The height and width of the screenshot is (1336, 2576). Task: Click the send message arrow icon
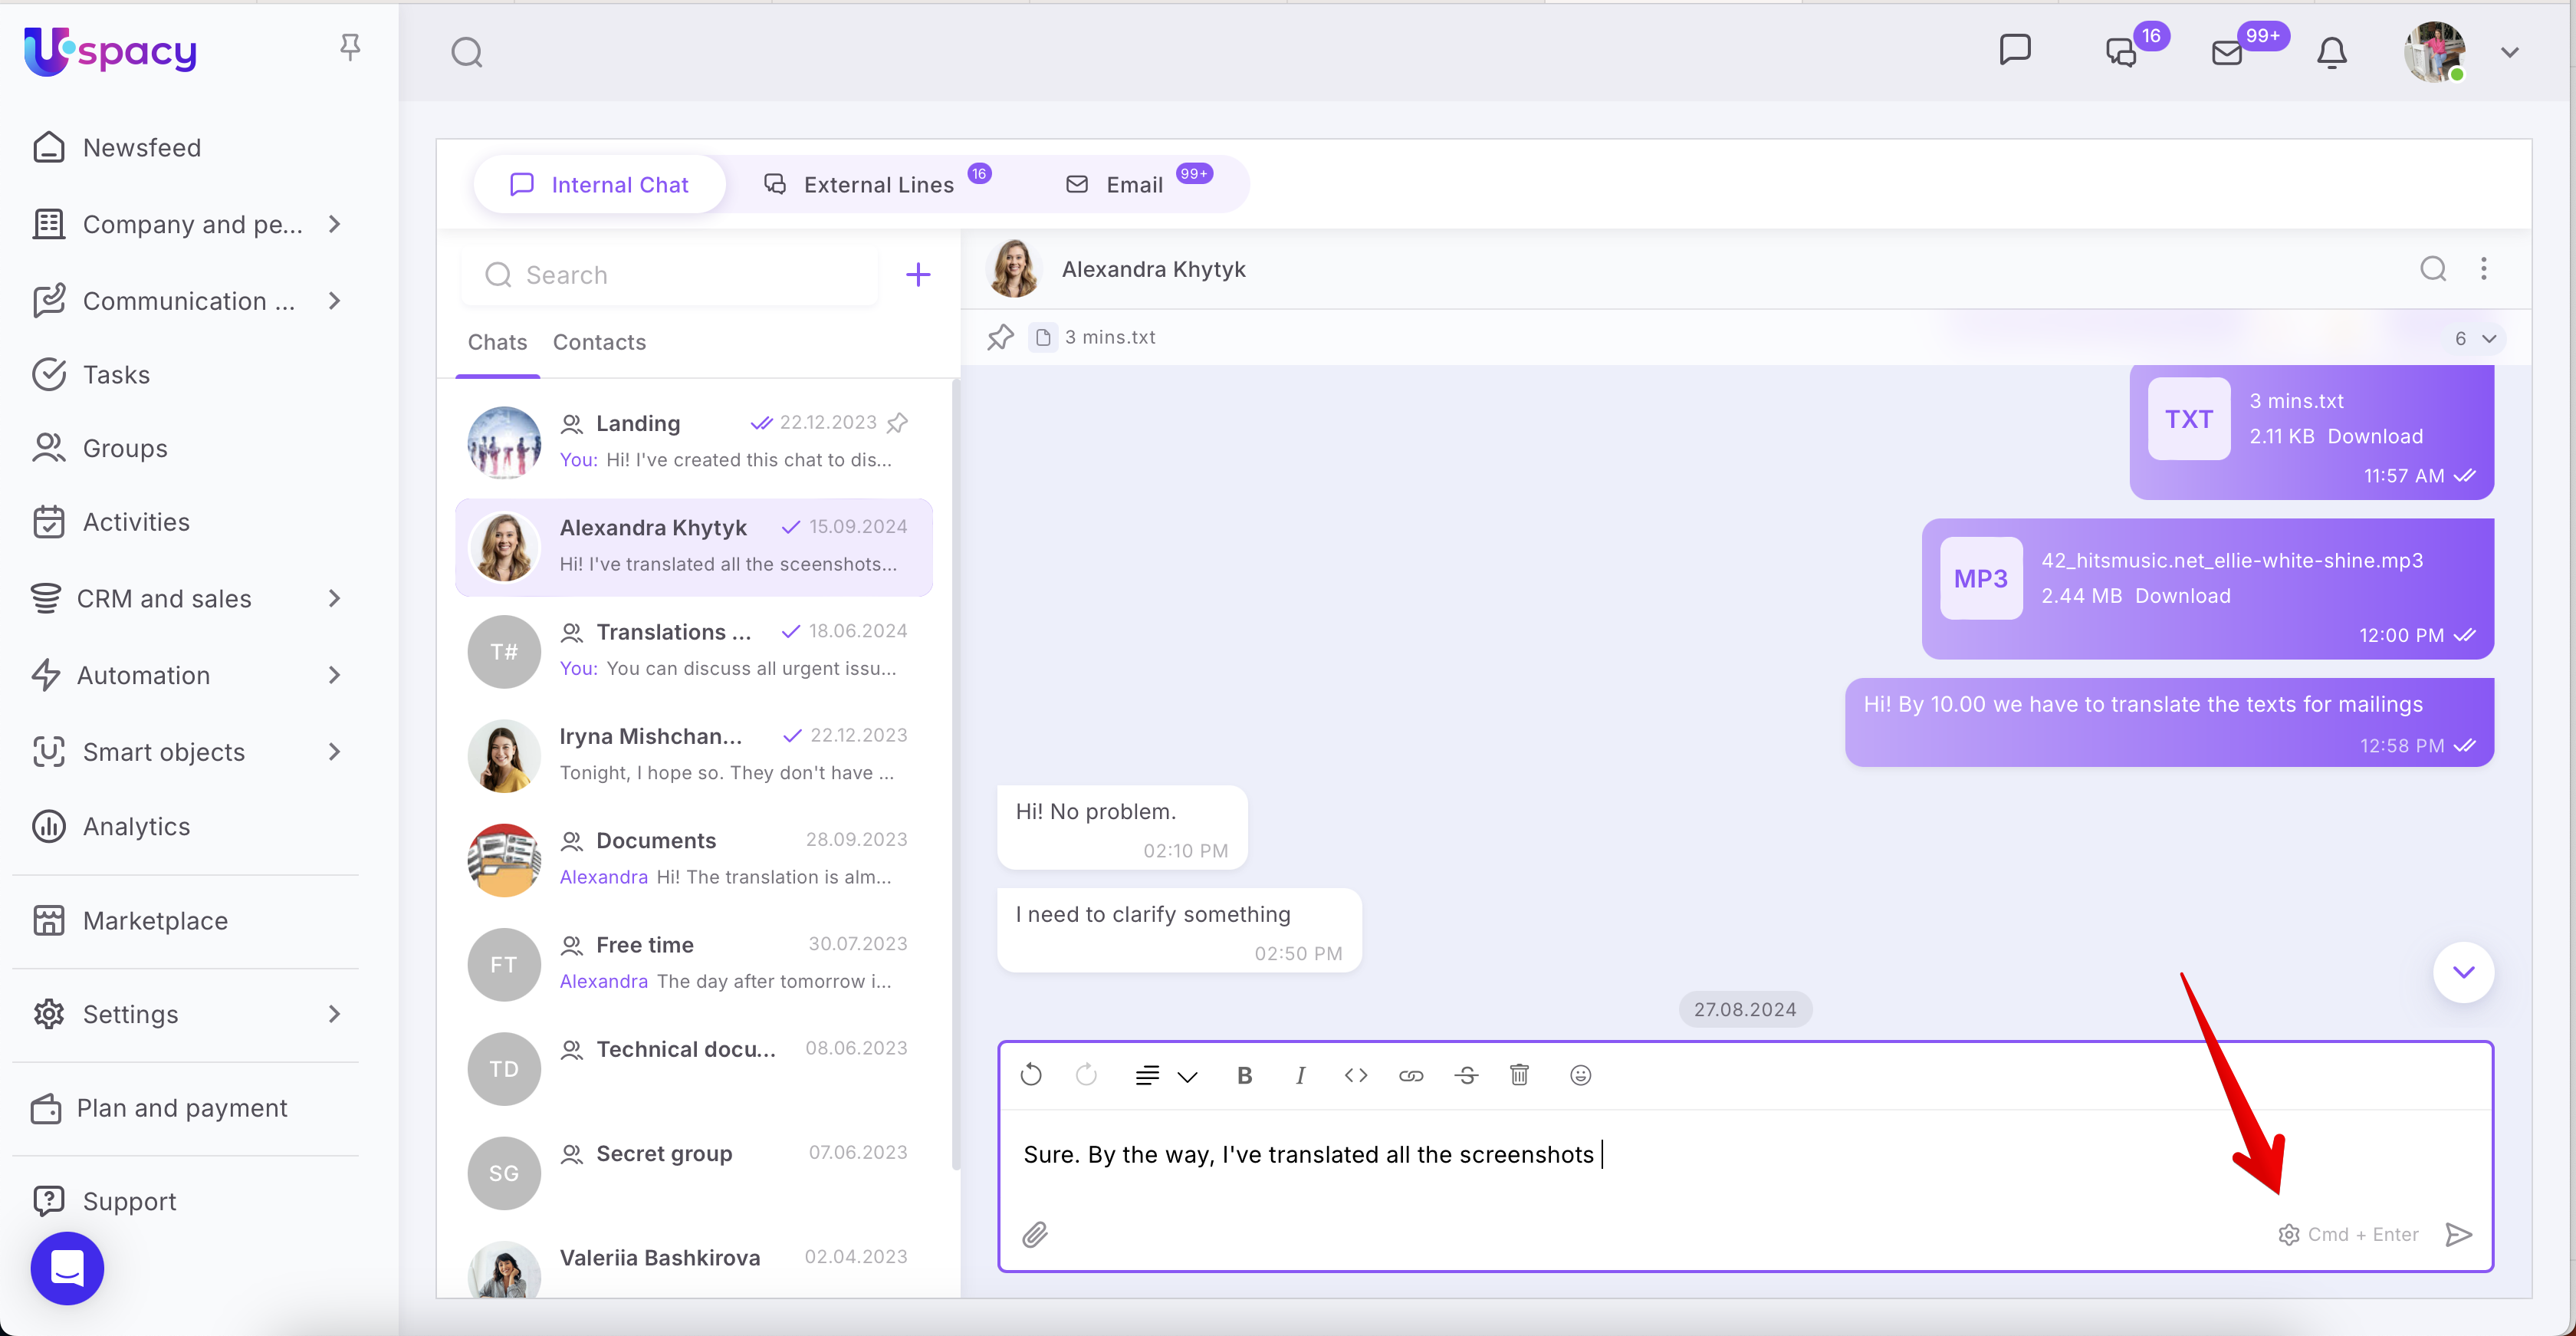(x=2458, y=1234)
